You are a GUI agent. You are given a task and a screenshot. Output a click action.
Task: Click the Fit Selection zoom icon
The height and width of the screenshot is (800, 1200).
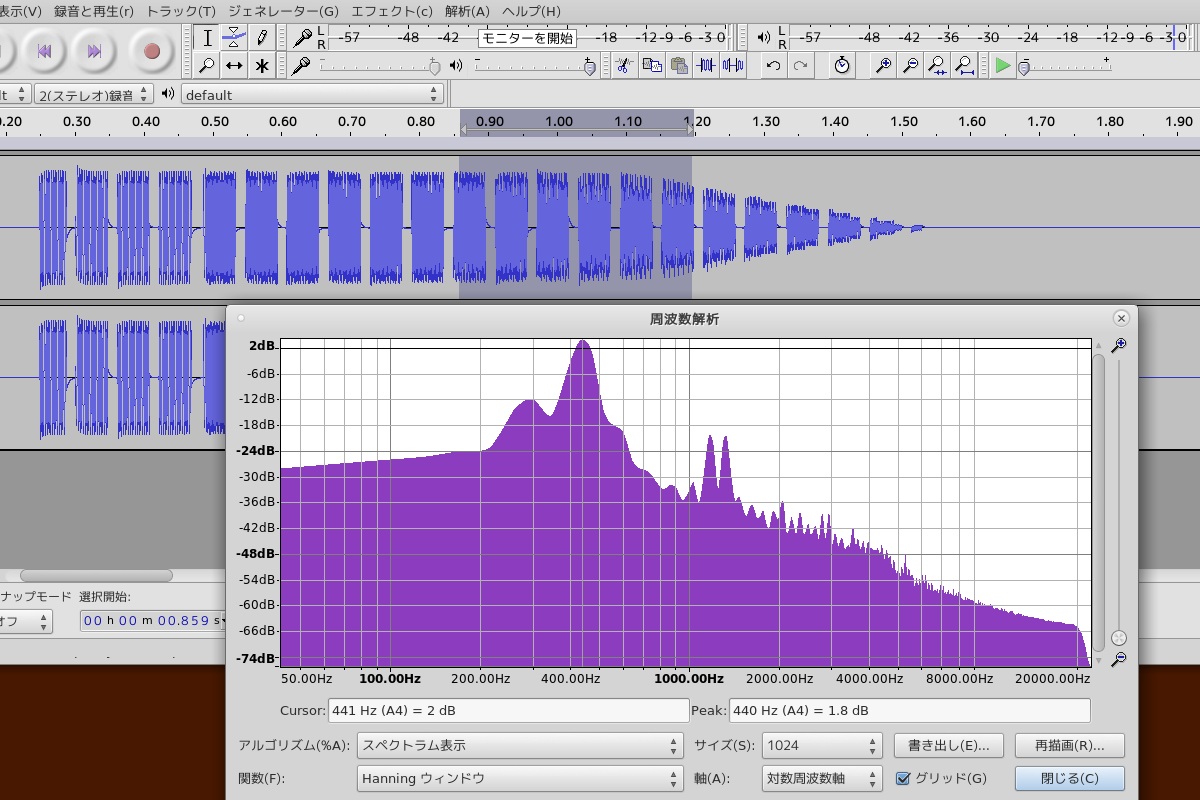click(x=937, y=66)
